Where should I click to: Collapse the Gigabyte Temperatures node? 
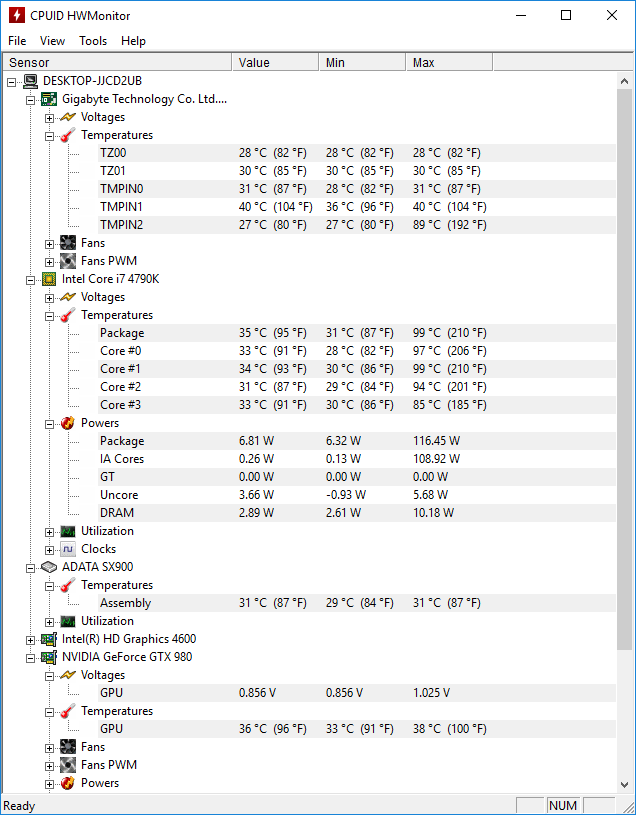[x=49, y=136]
